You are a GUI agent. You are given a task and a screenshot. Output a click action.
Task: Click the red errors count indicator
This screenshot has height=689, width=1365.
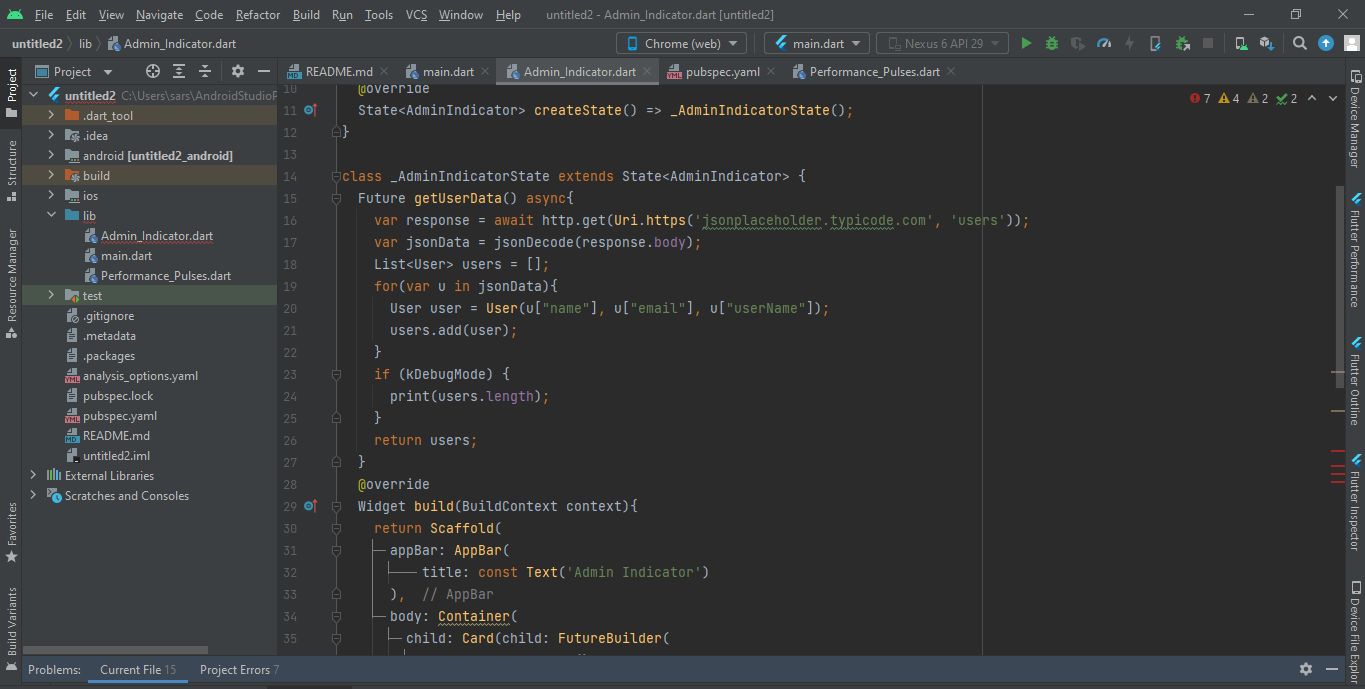pos(1200,98)
